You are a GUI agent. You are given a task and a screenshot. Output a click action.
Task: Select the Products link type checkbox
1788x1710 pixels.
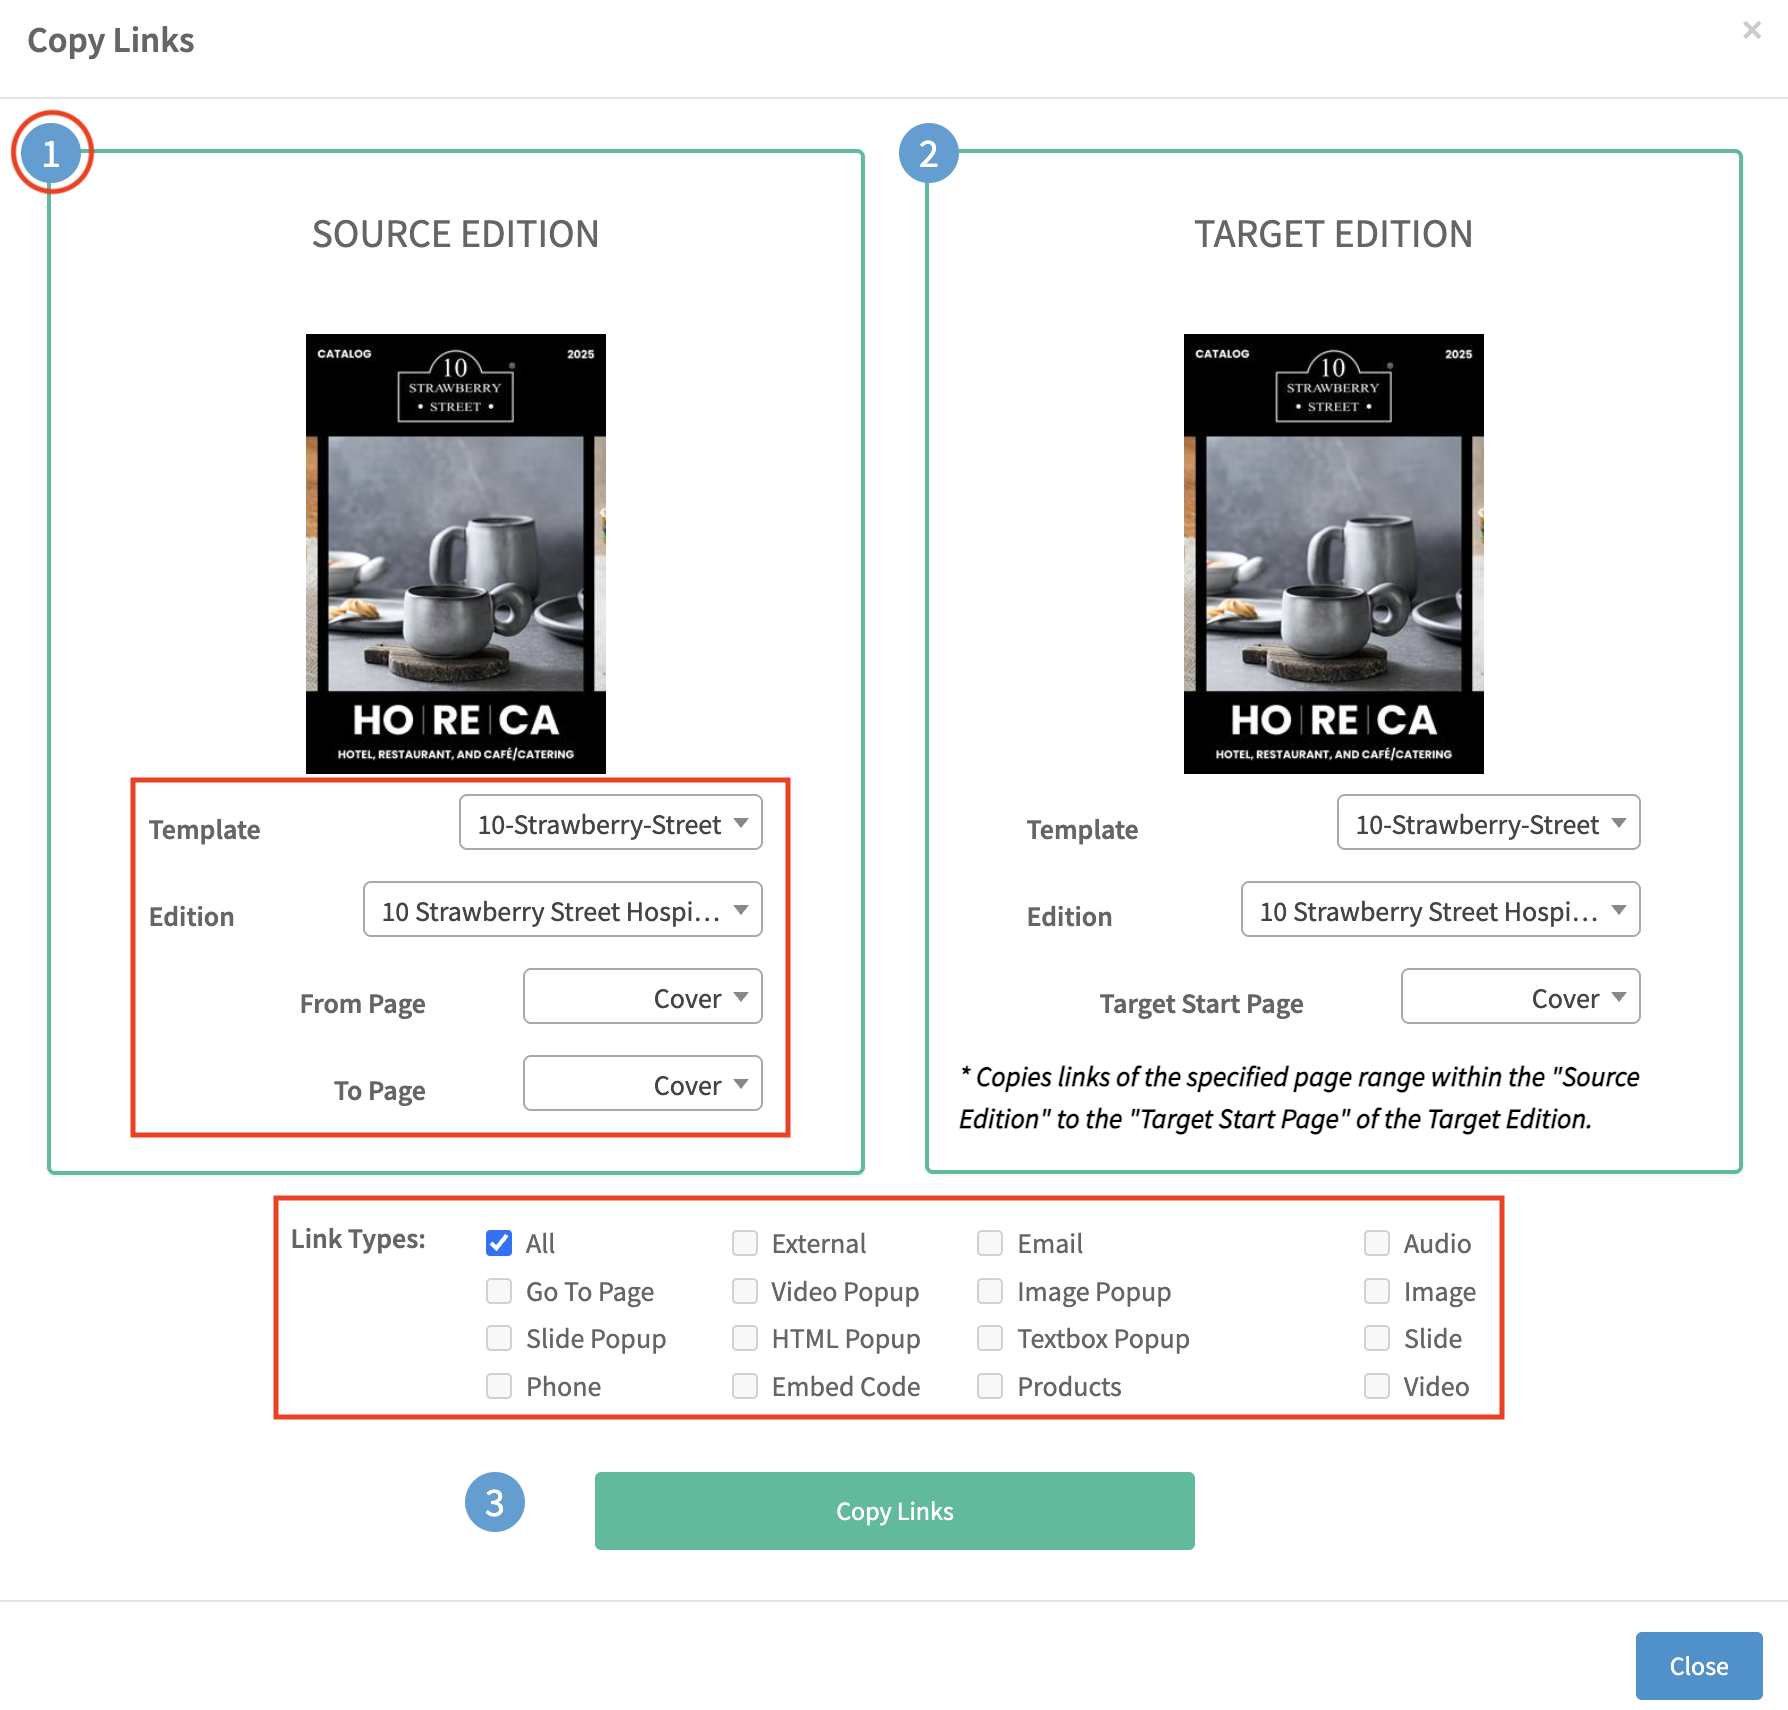coord(990,1386)
